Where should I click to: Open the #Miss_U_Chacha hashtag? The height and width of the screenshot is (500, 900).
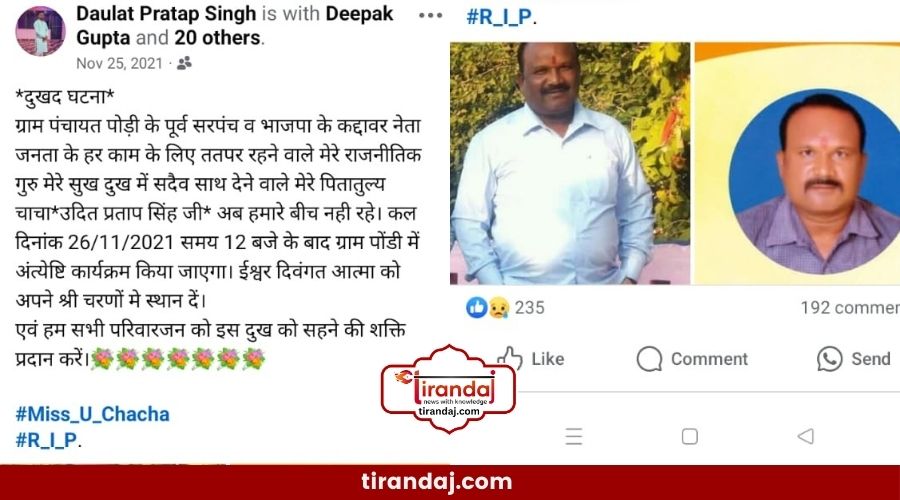[x=92, y=414]
